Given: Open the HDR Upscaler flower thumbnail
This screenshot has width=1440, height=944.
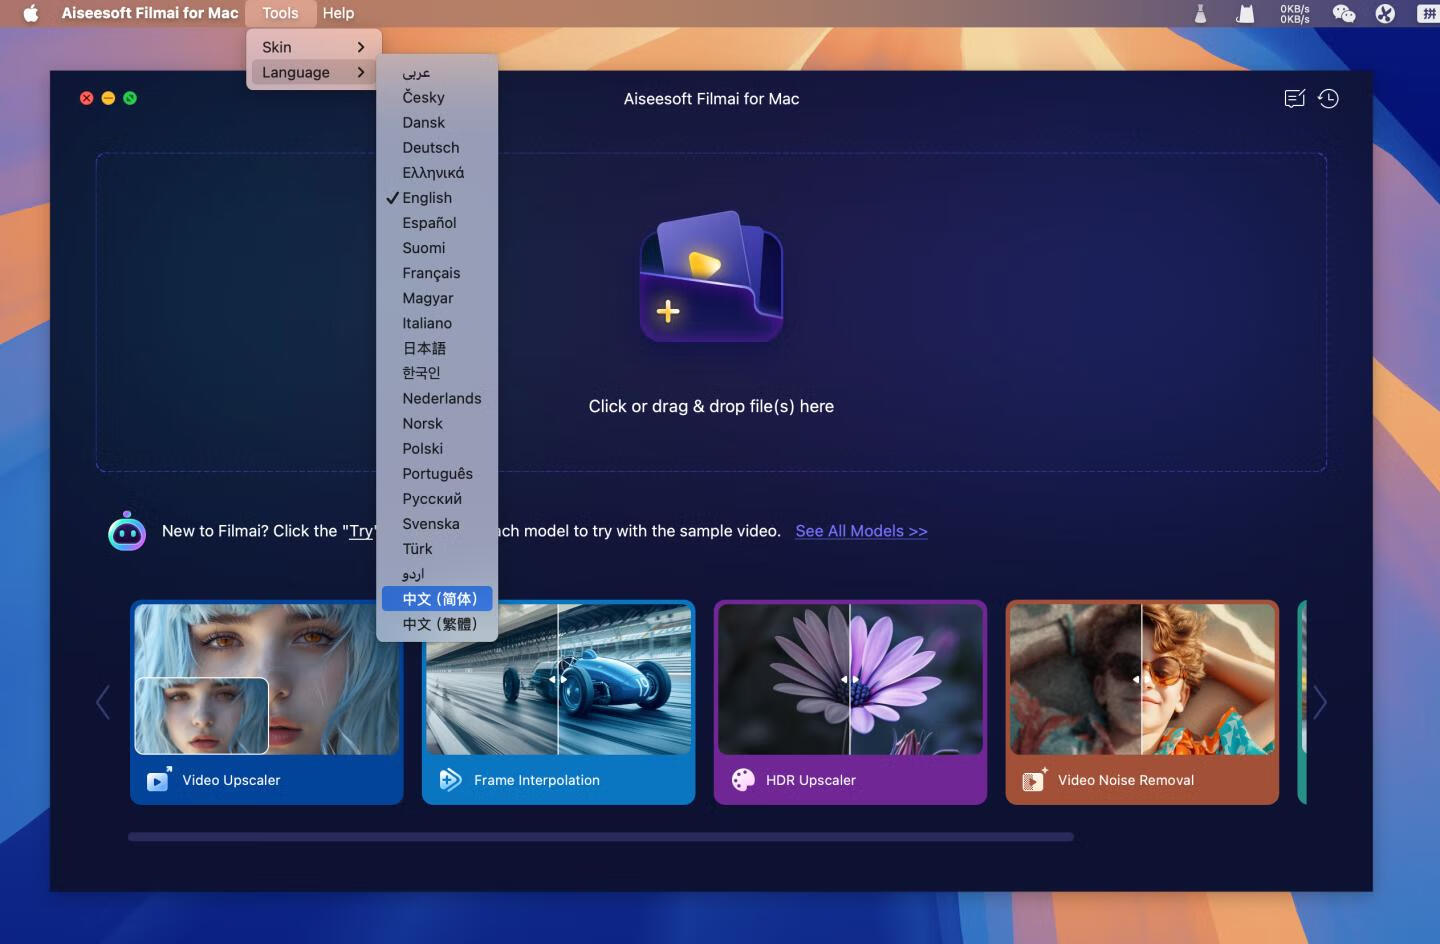Looking at the screenshot, I should pos(850,679).
